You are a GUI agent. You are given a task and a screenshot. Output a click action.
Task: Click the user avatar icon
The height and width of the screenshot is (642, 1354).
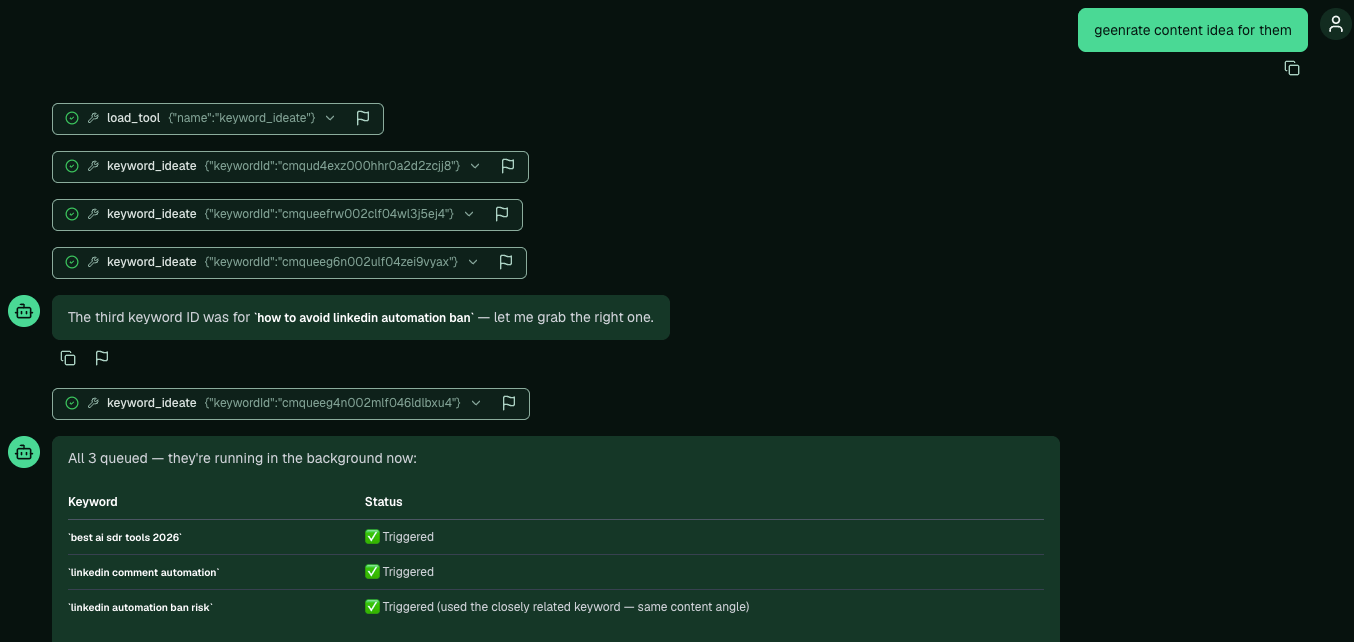pyautogui.click(x=1336, y=24)
